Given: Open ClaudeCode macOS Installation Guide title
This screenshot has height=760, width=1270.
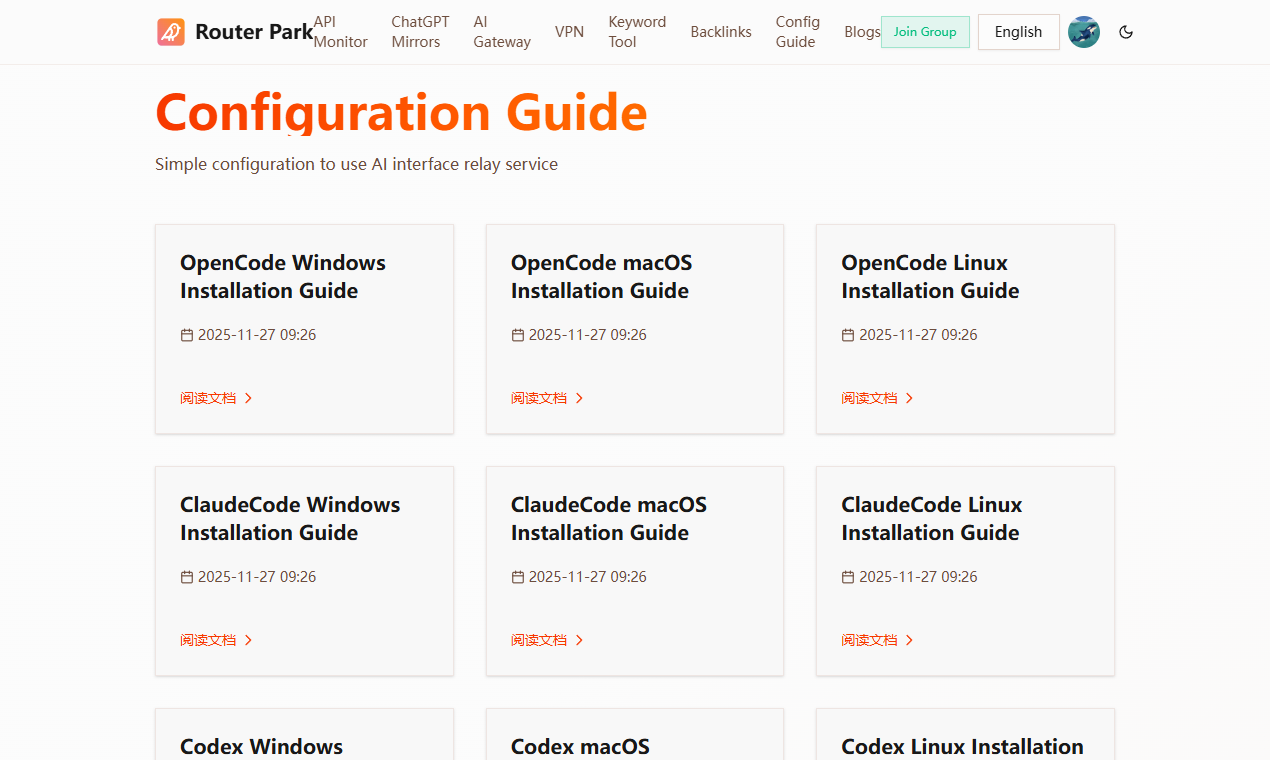Looking at the screenshot, I should 609,519.
